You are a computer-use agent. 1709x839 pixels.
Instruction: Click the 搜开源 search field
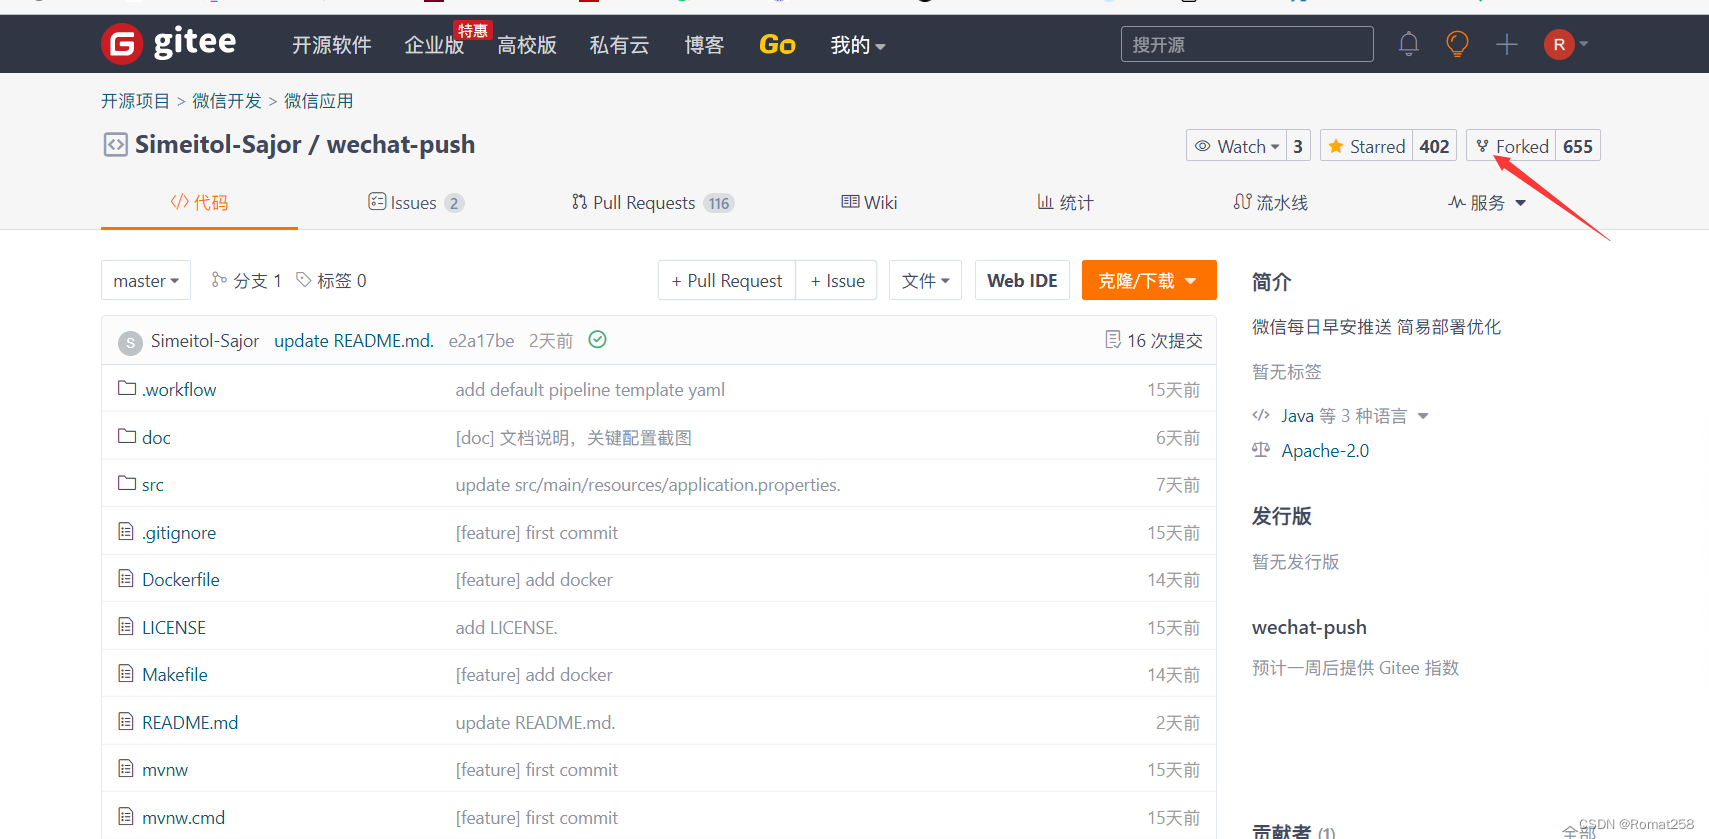(1247, 44)
